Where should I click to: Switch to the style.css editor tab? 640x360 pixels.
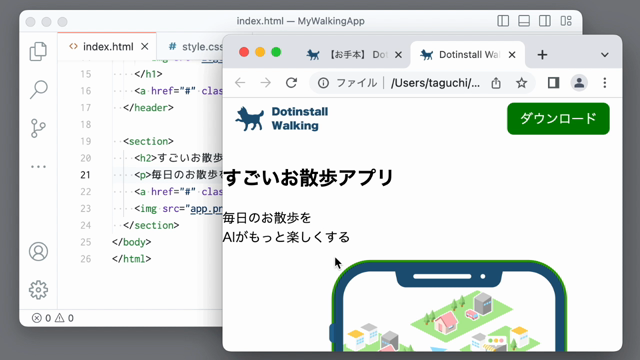point(196,47)
